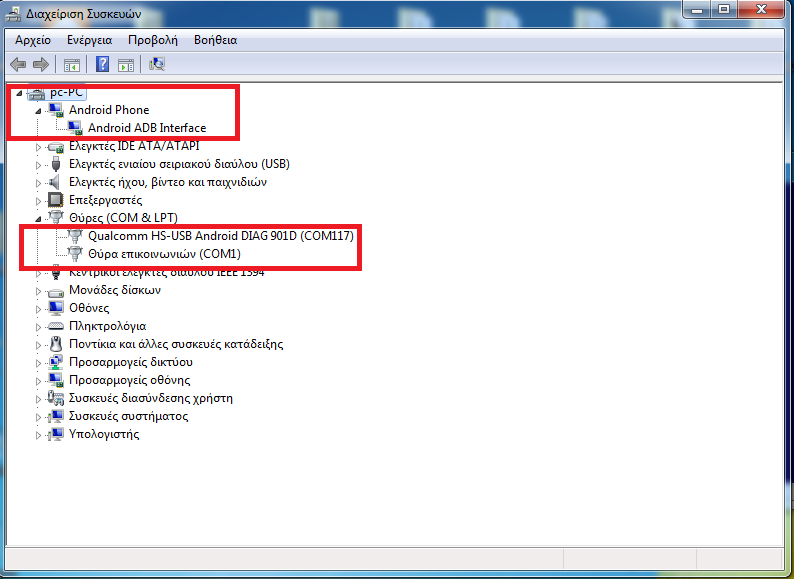Click the Υπολογιστής computer icon
794x579 pixels.
click(x=56, y=434)
